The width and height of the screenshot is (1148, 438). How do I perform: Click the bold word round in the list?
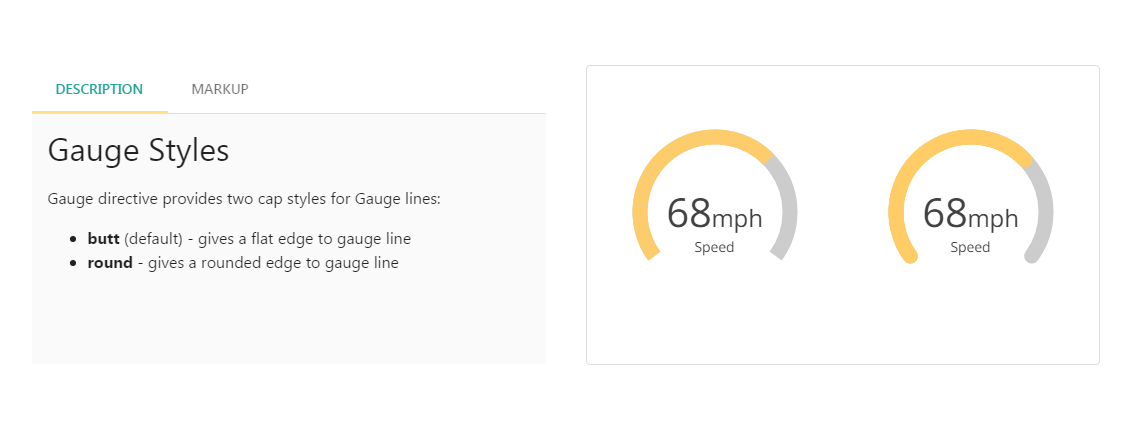(x=110, y=263)
